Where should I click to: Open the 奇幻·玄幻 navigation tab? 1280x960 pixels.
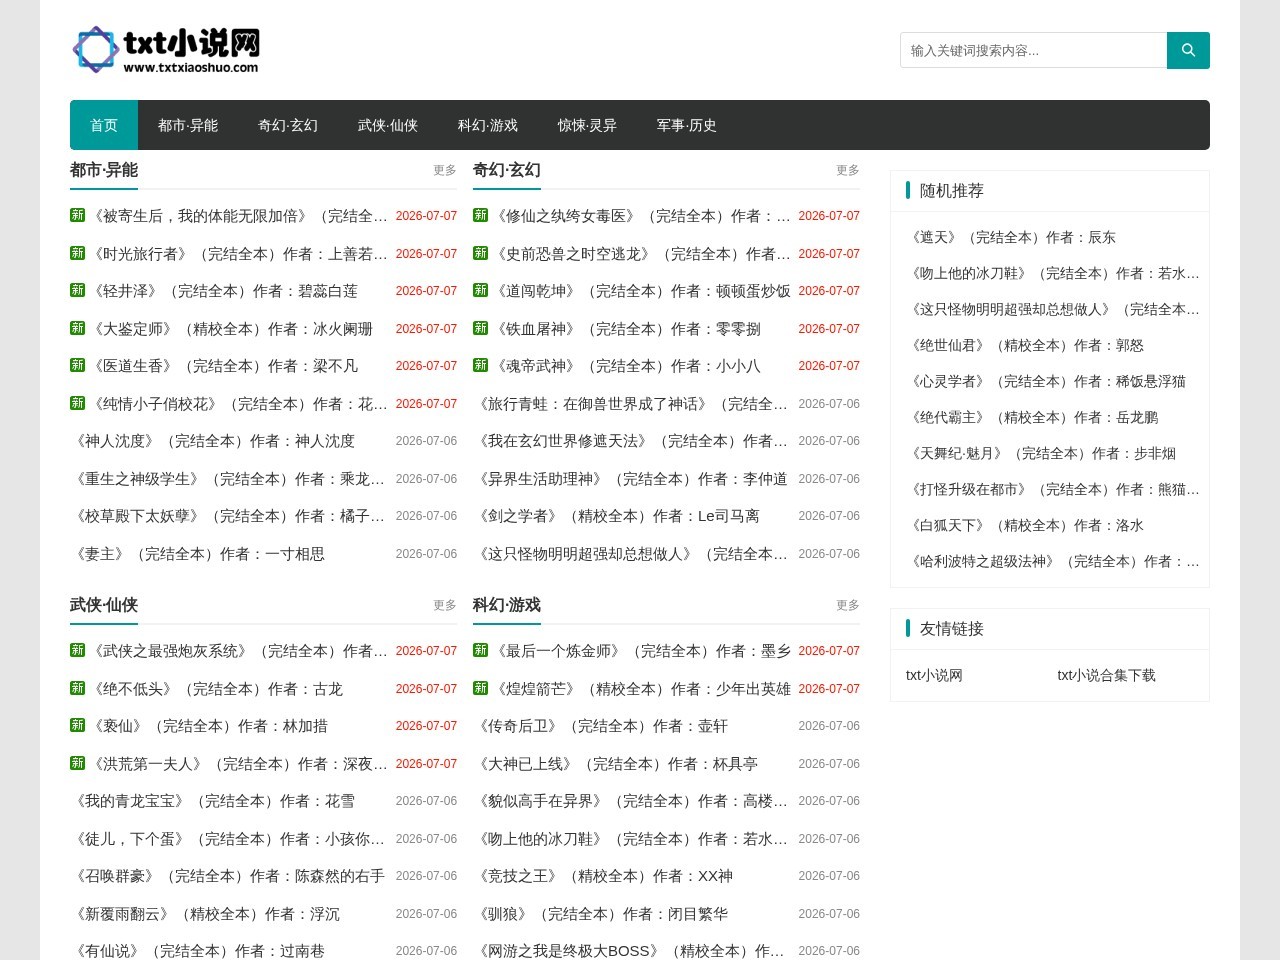pos(288,125)
